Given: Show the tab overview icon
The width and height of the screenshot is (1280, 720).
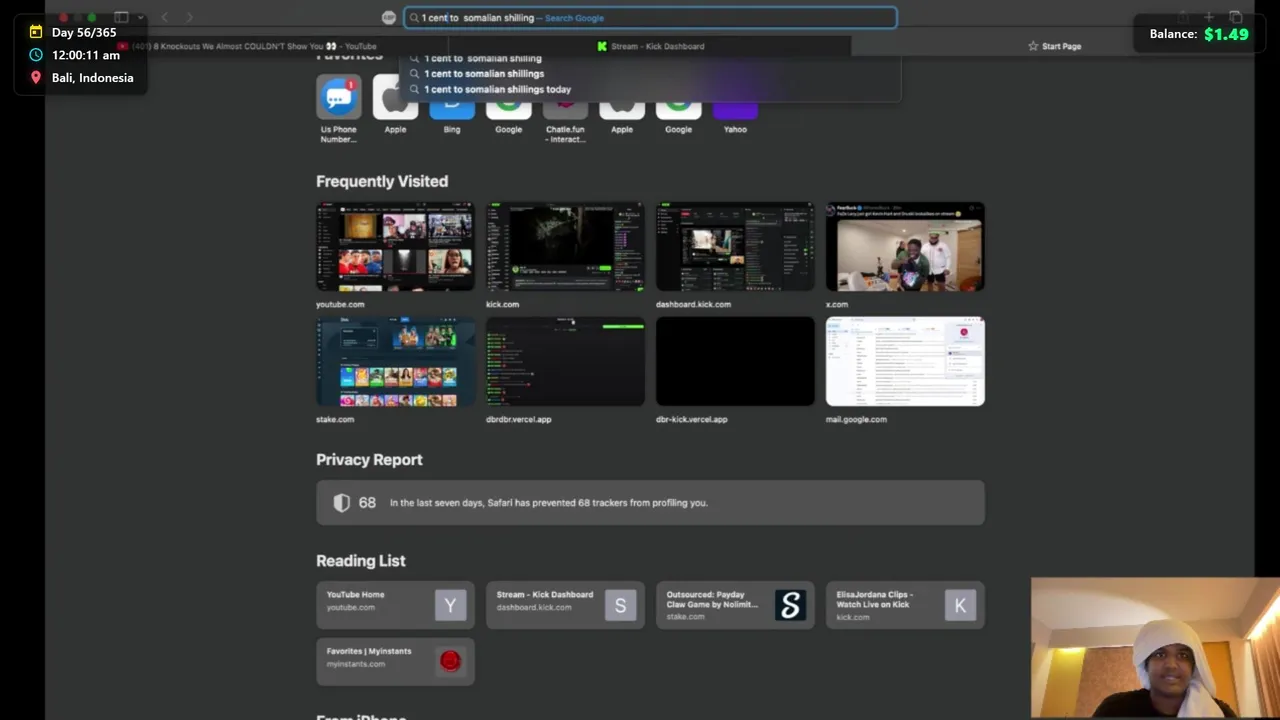Looking at the screenshot, I should [1236, 17].
